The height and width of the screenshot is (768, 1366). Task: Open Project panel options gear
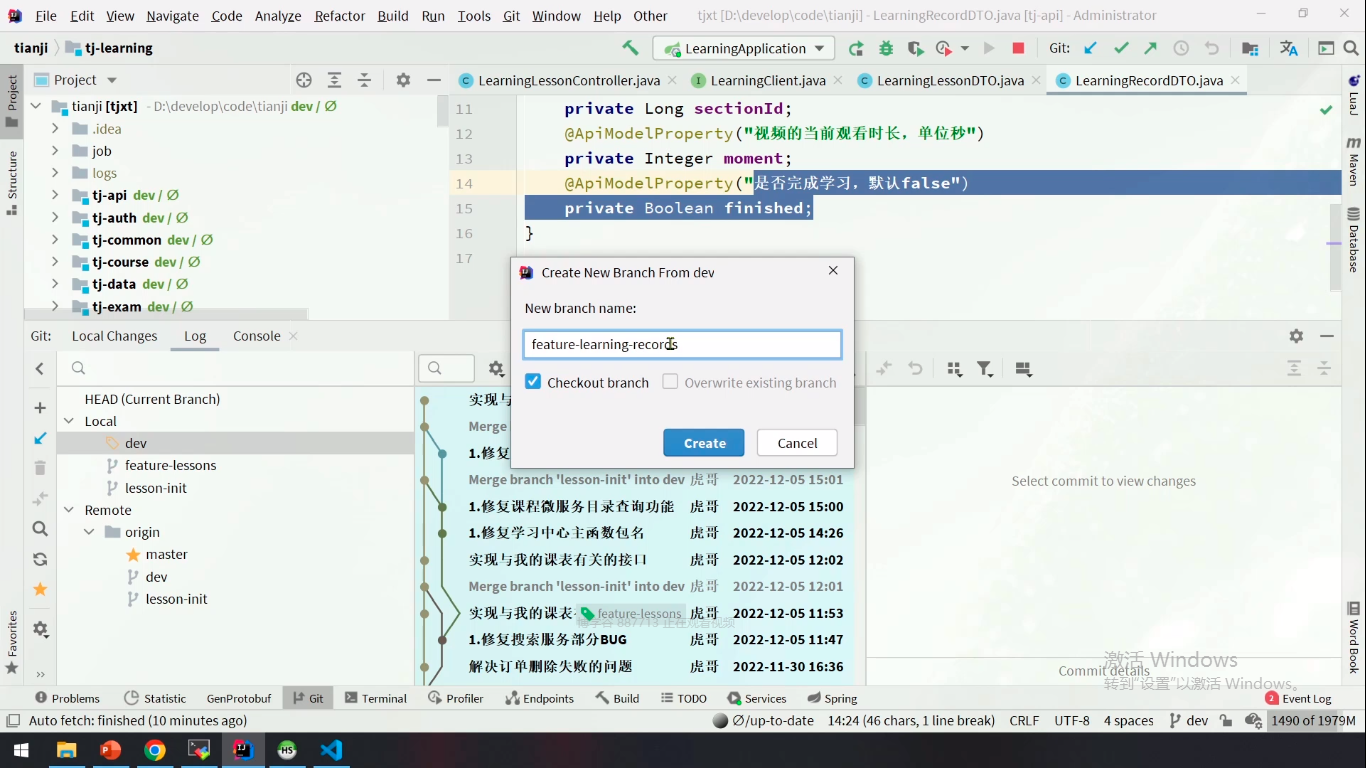coord(403,80)
